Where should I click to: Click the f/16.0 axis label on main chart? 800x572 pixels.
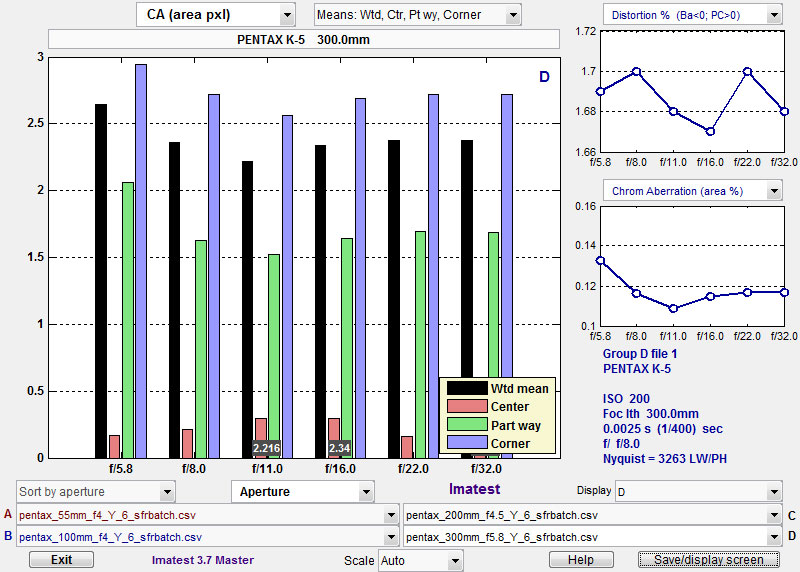coord(340,468)
